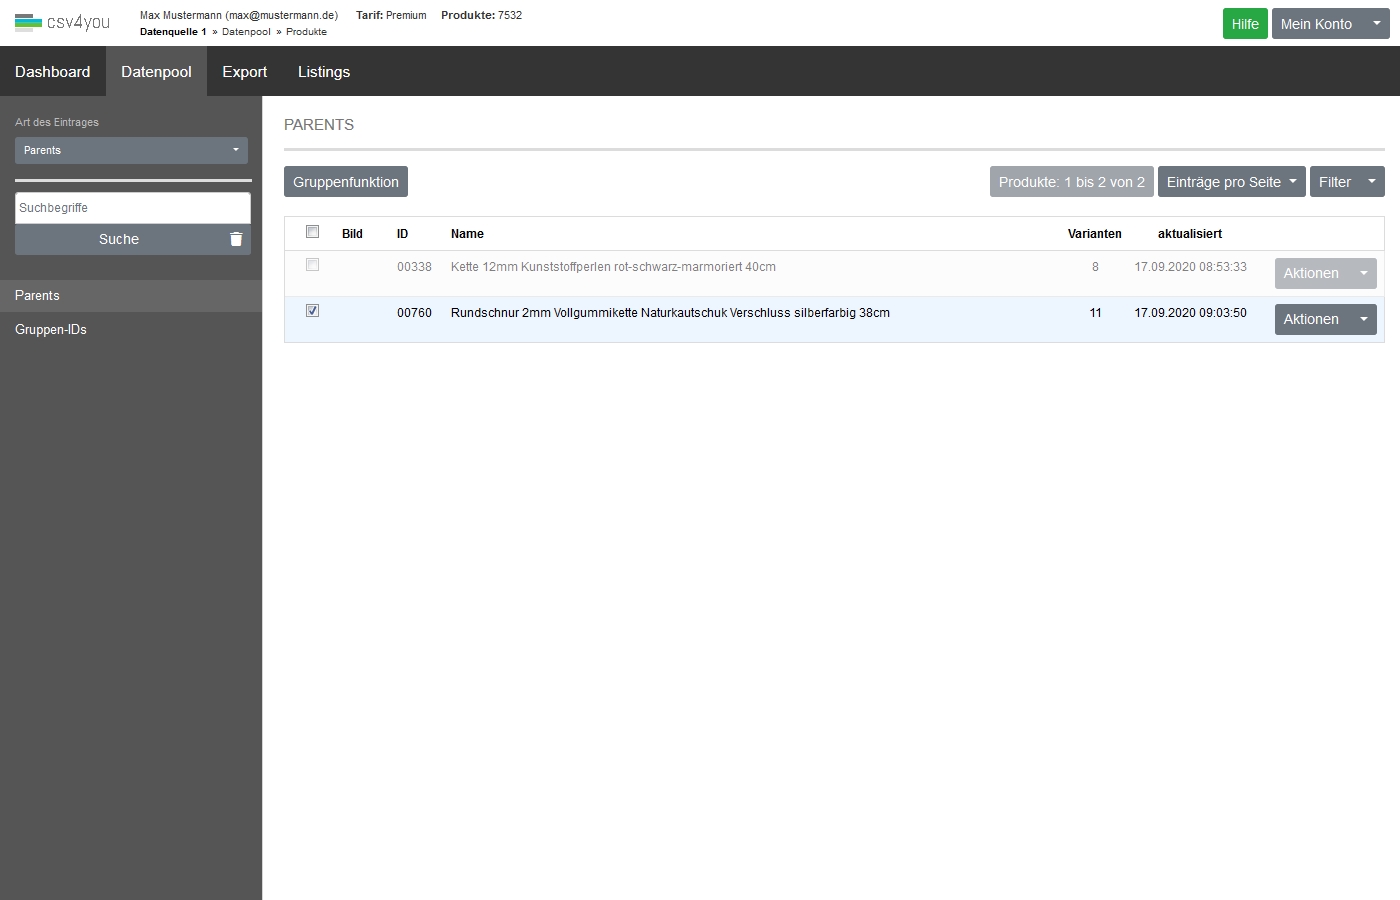The image size is (1400, 900).
Task: Expand the Einträge pro Seite dropdown
Action: [1231, 182]
